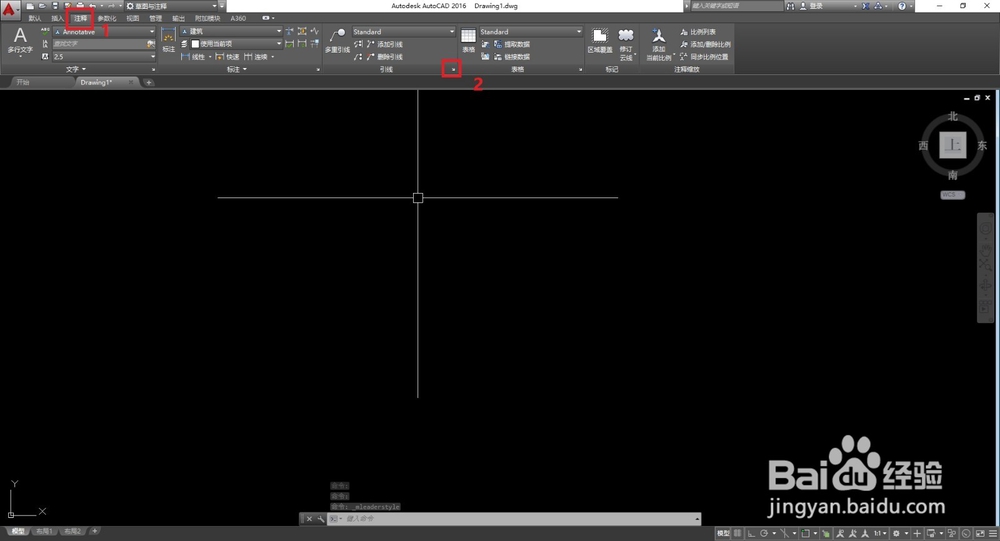Start the Multiline Text (多行文字) tool
1000x541 pixels.
pyautogui.click(x=20, y=41)
